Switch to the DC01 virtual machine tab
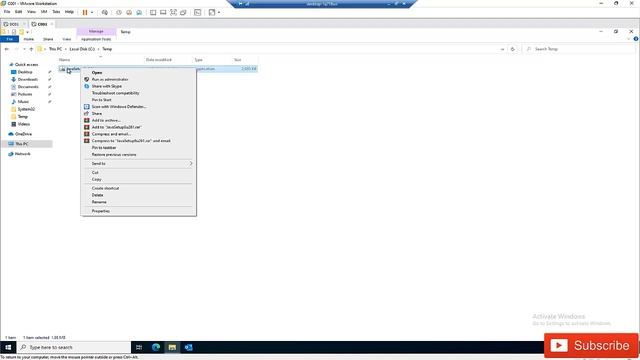The width and height of the screenshot is (640, 360). [x=13, y=24]
